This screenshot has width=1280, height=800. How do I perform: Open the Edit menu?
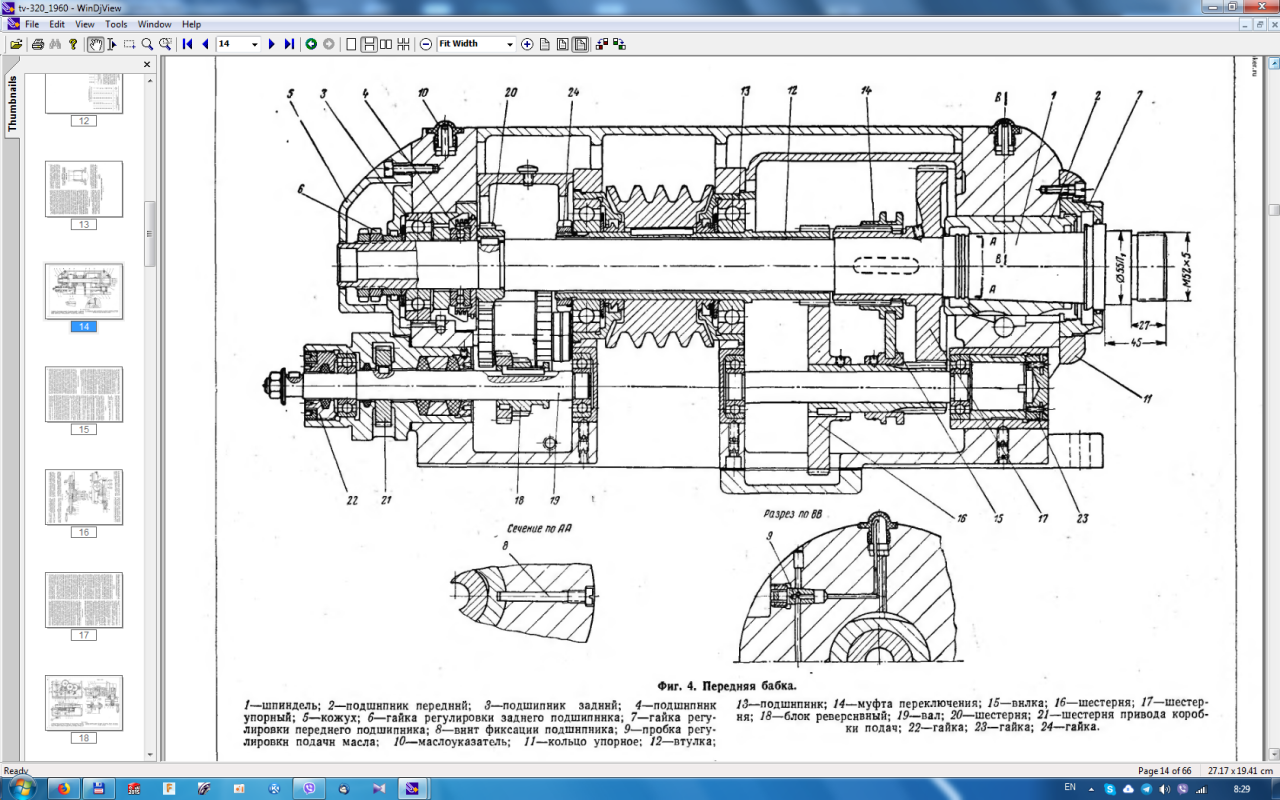[x=57, y=24]
